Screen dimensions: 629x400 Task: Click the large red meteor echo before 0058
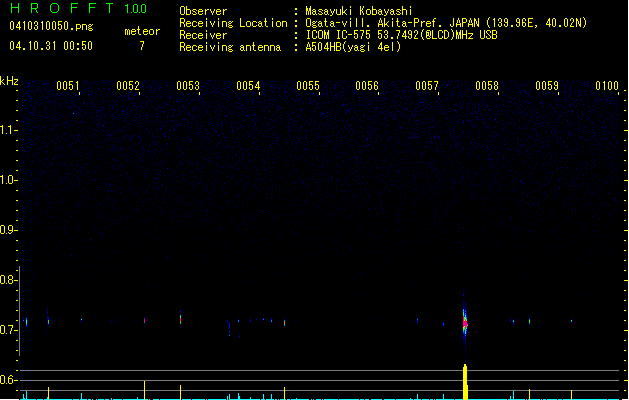[x=465, y=323]
